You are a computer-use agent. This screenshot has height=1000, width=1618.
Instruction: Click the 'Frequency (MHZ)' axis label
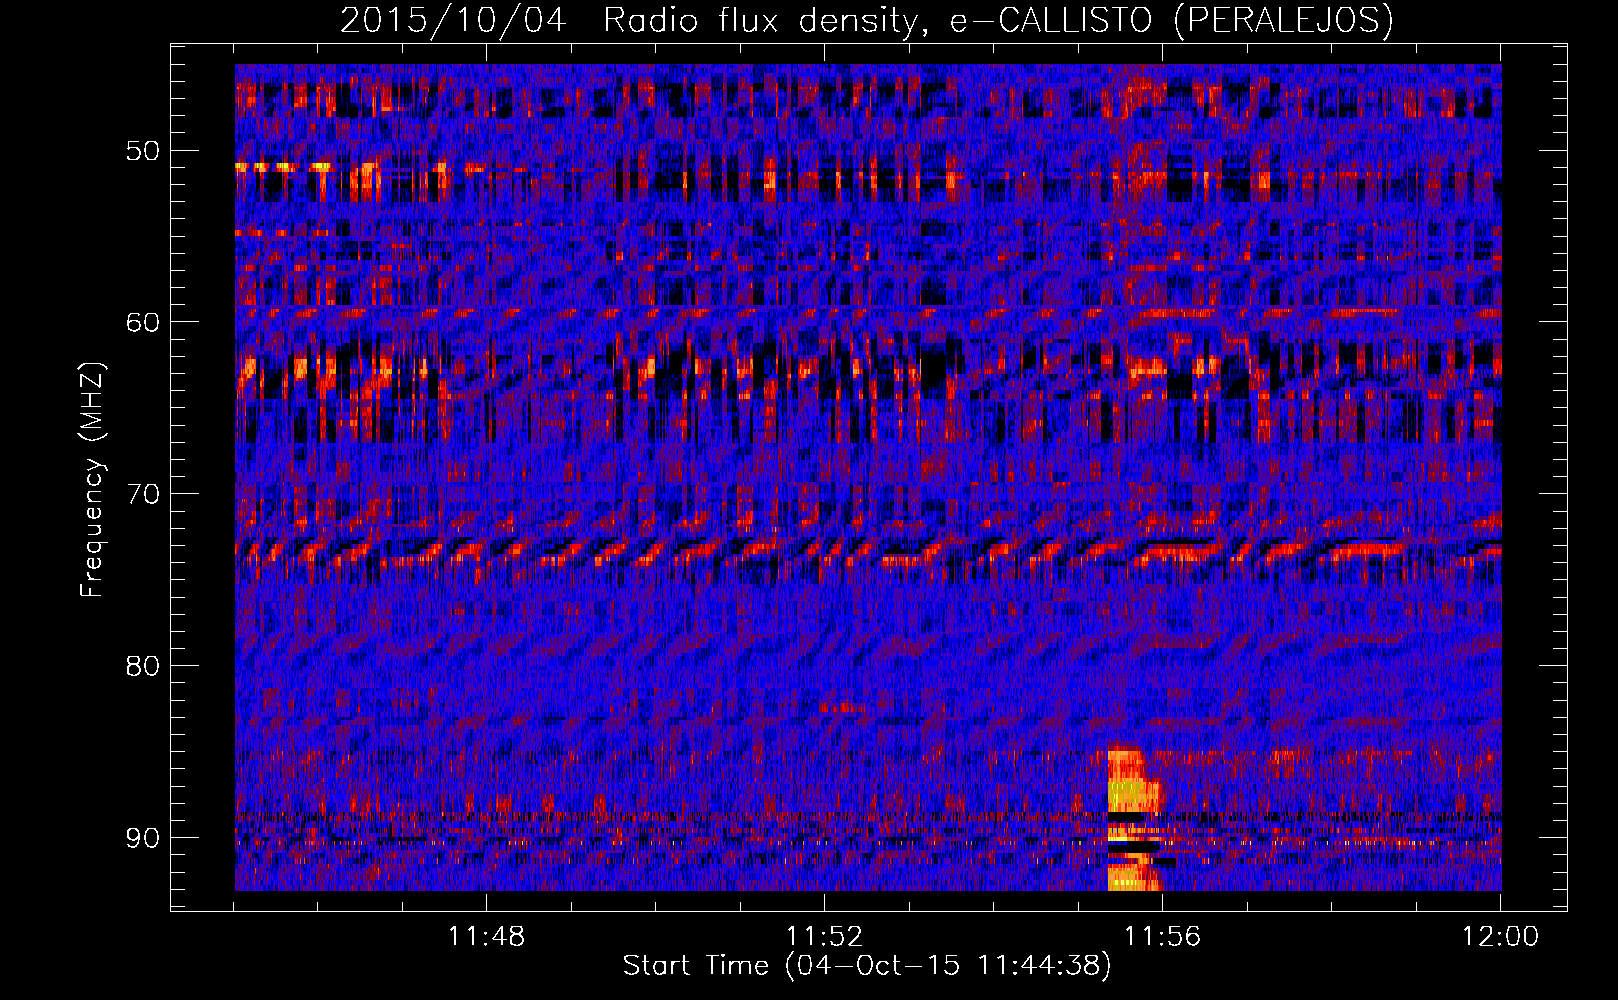click(91, 480)
